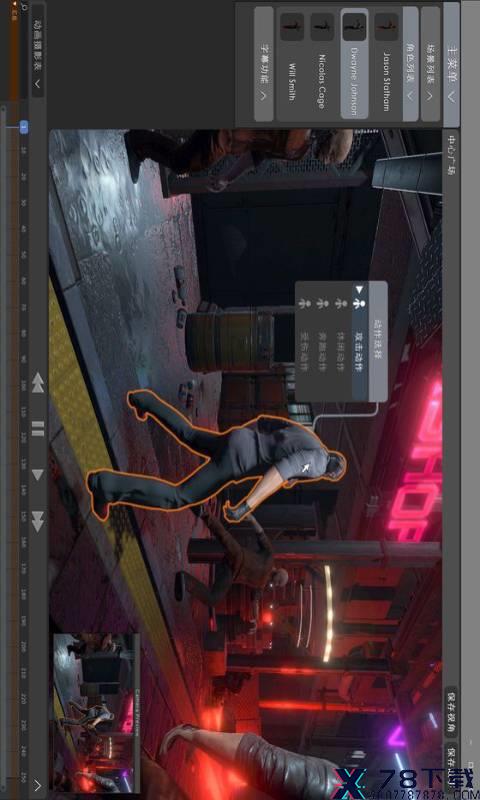Click figure icon beside 受伤动作
Screen dimensions: 480x800
click(304, 304)
